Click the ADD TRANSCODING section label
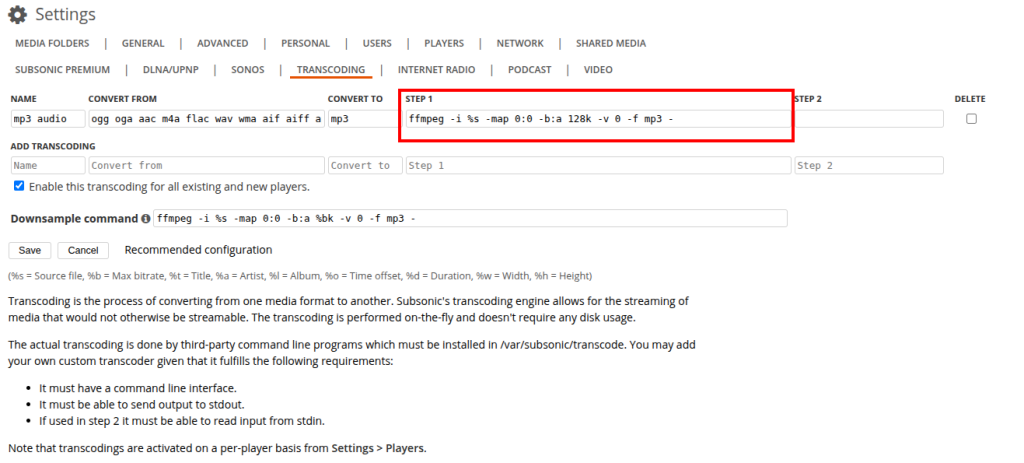1024x463 pixels. pos(53,146)
